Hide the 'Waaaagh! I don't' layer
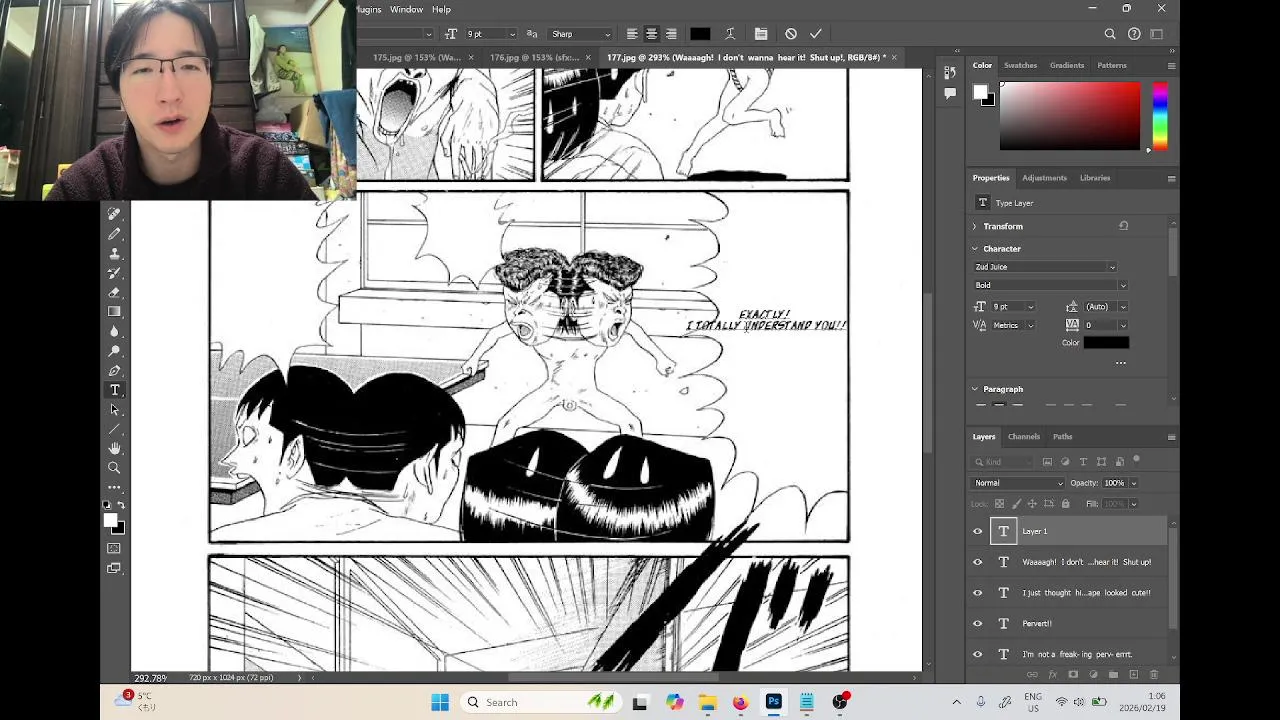 (978, 562)
